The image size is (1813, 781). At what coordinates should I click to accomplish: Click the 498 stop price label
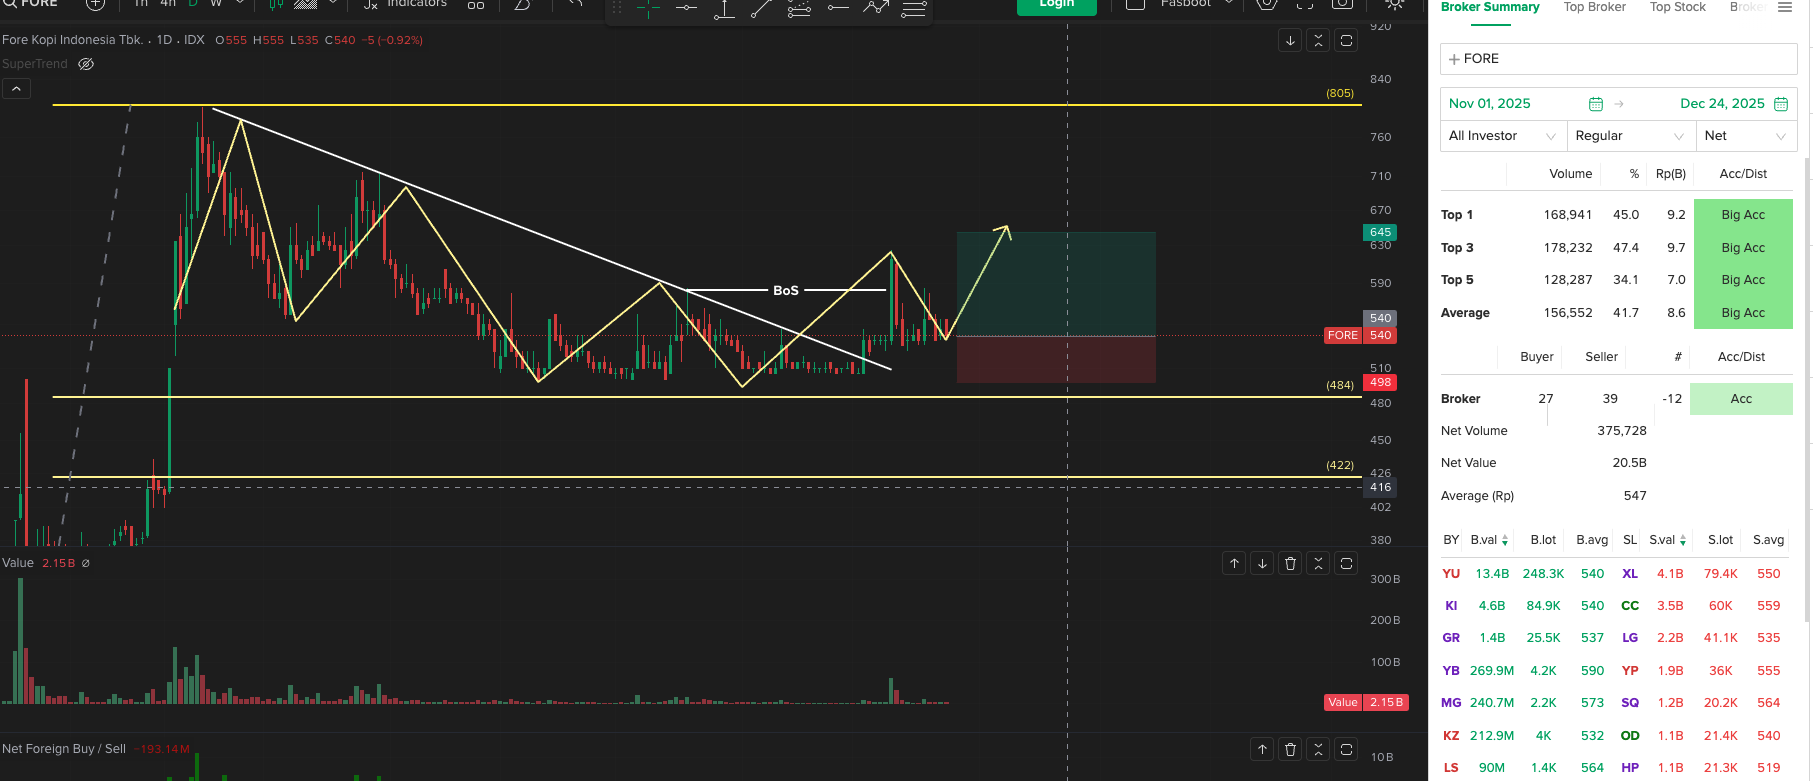tap(1380, 382)
